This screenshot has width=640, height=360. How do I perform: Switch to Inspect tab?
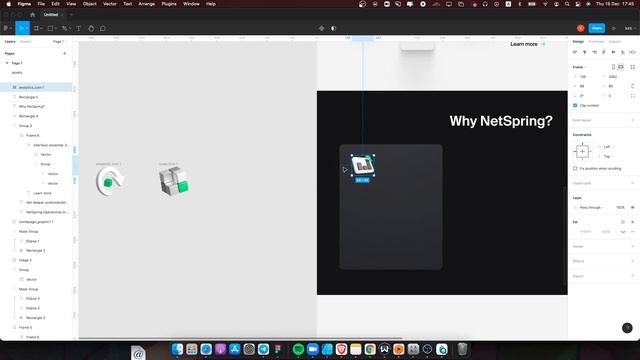[615, 42]
